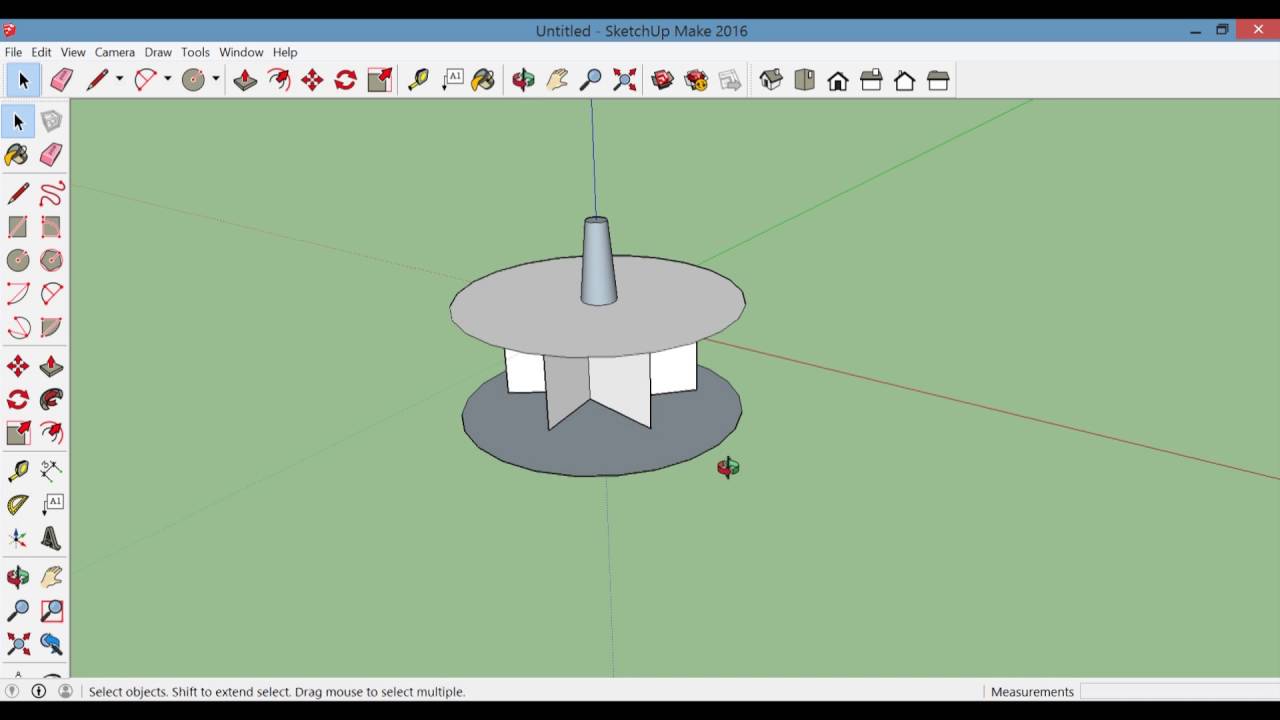This screenshot has width=1280, height=720.
Task: Select the Tape Measure in top toolbar
Action: coord(418,80)
